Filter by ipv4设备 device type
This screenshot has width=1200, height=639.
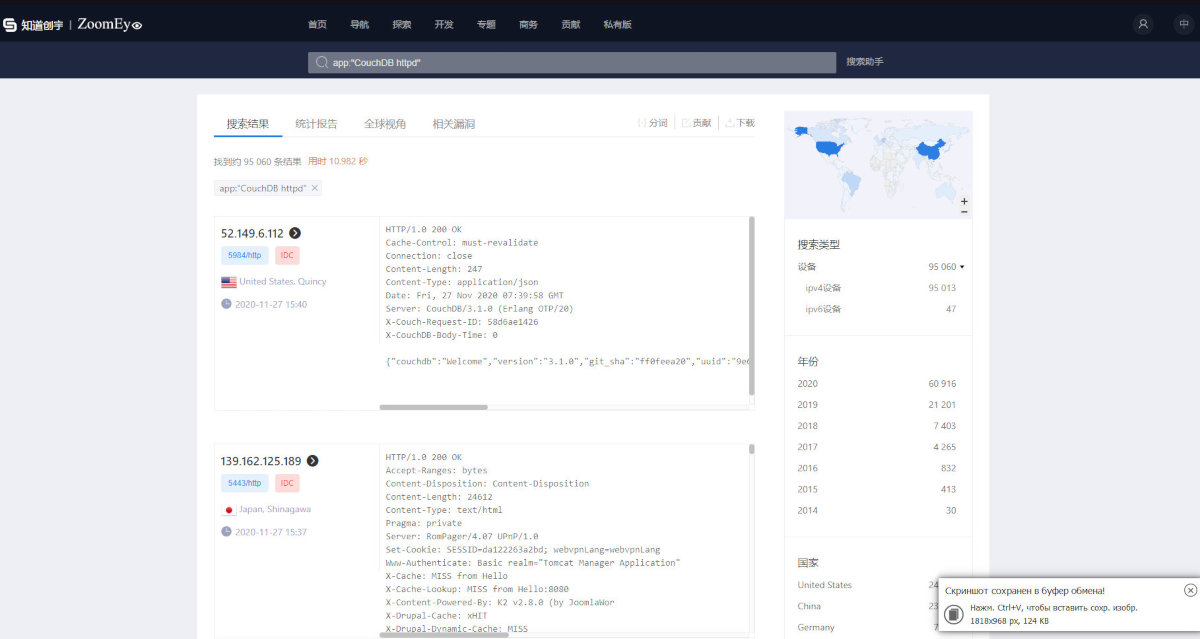(823, 288)
